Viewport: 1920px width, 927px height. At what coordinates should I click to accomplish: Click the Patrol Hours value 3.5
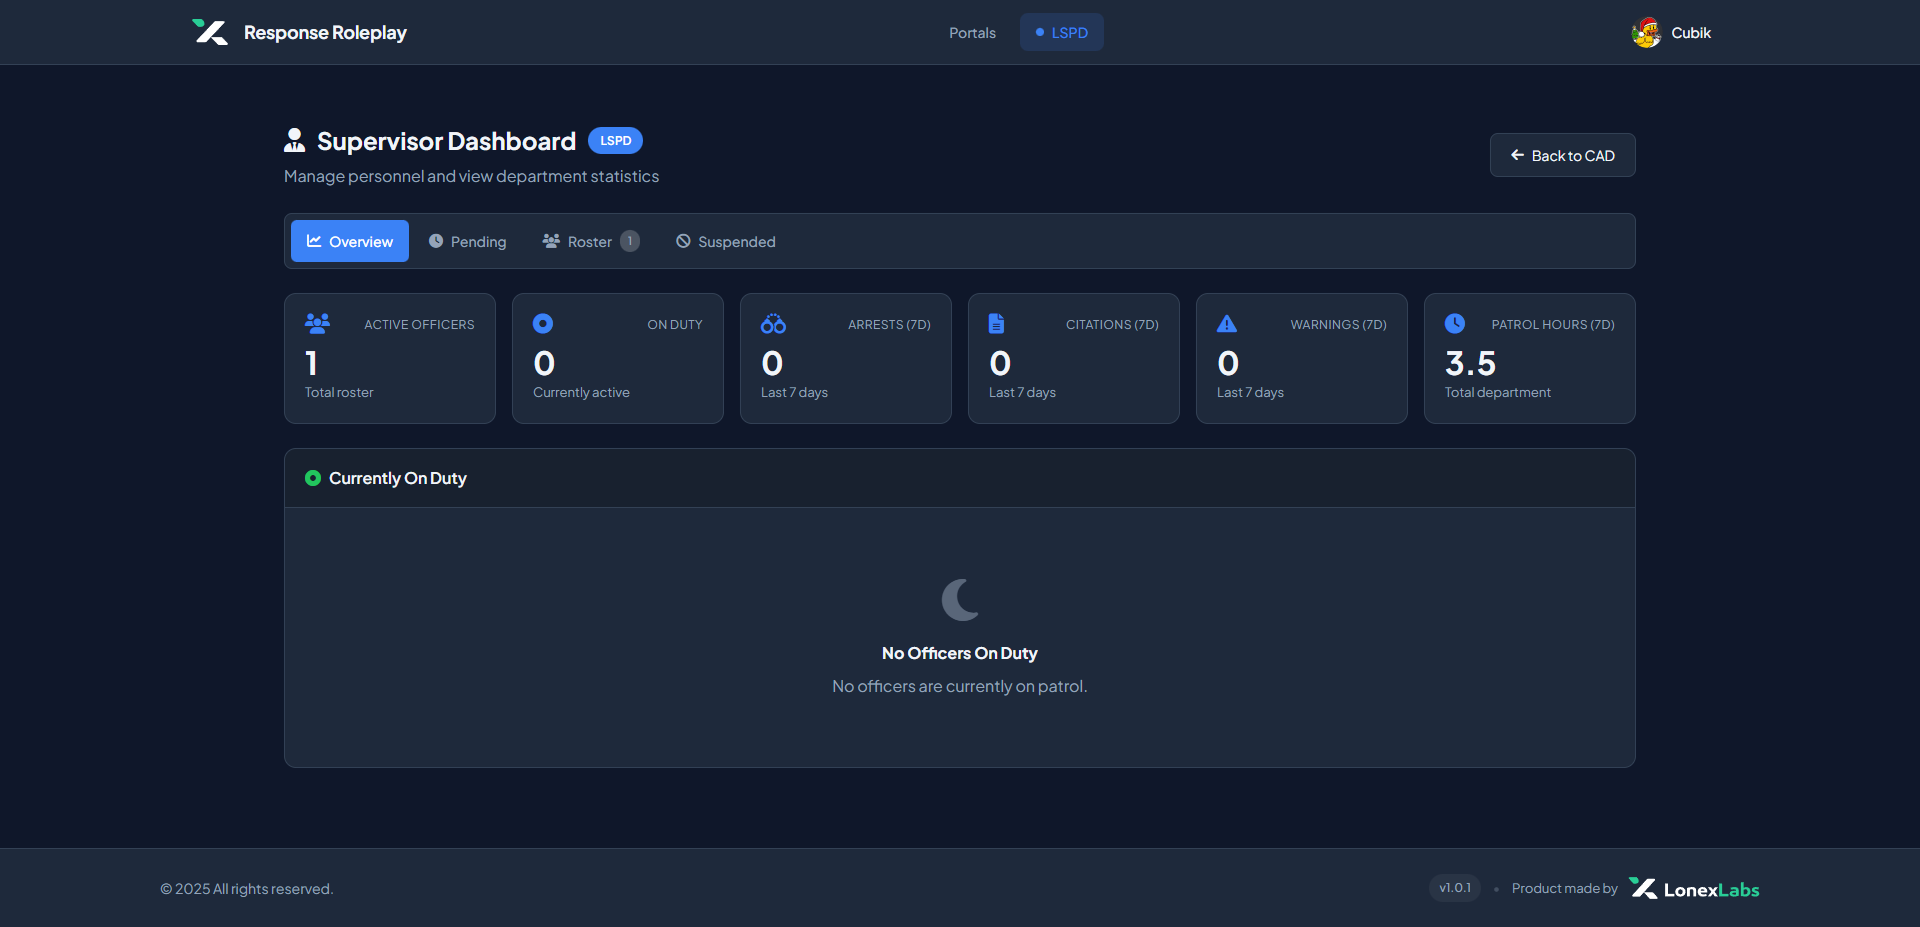[x=1470, y=363]
